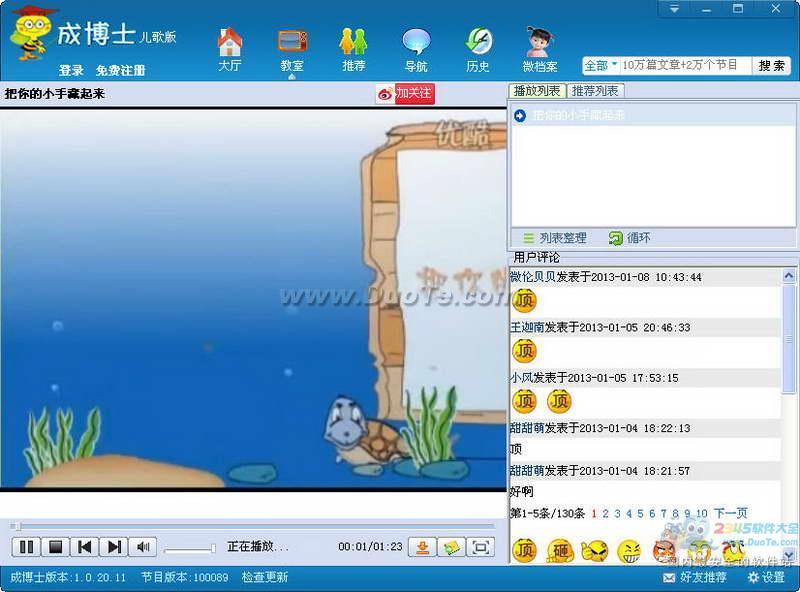Image resolution: width=800 pixels, height=592 pixels.
Task: Open the 历史 history icon
Action: point(478,48)
